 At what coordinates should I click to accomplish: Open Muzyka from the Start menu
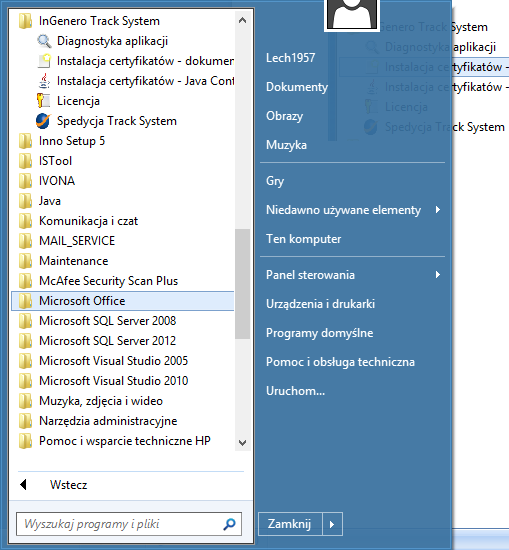point(286,145)
